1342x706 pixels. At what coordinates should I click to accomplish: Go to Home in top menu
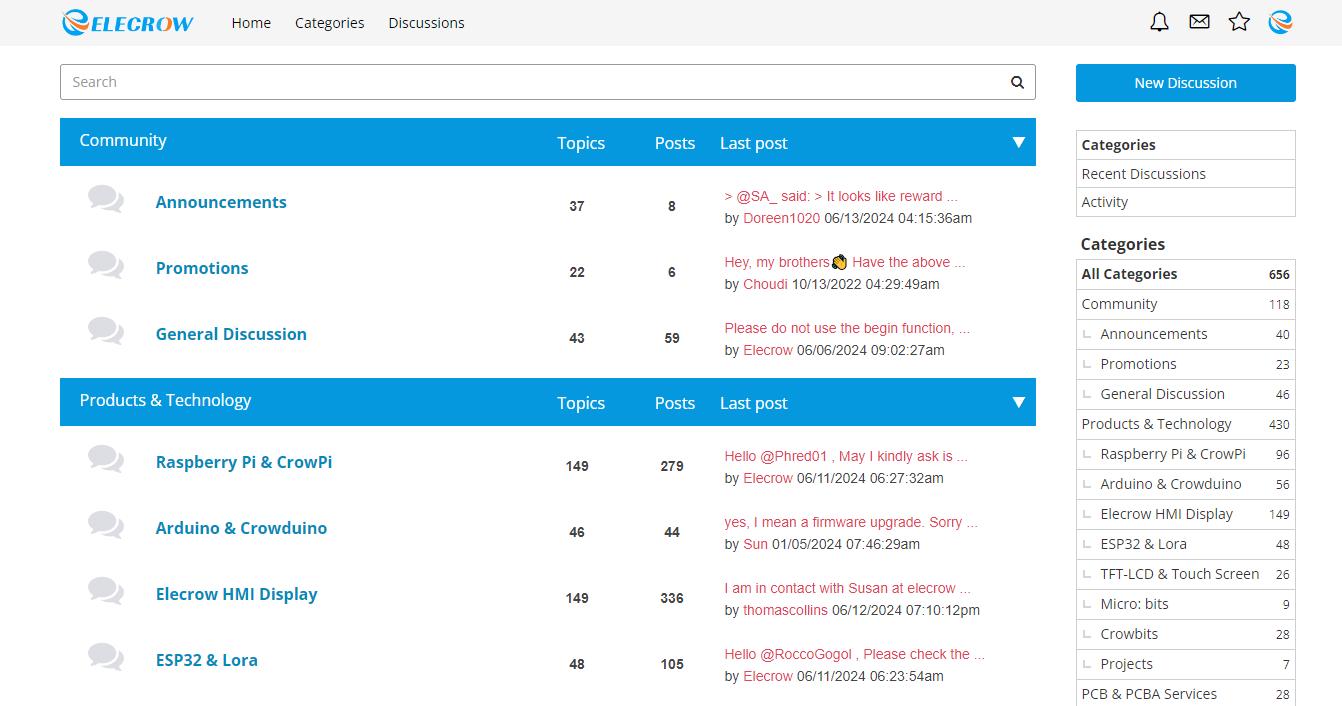251,22
